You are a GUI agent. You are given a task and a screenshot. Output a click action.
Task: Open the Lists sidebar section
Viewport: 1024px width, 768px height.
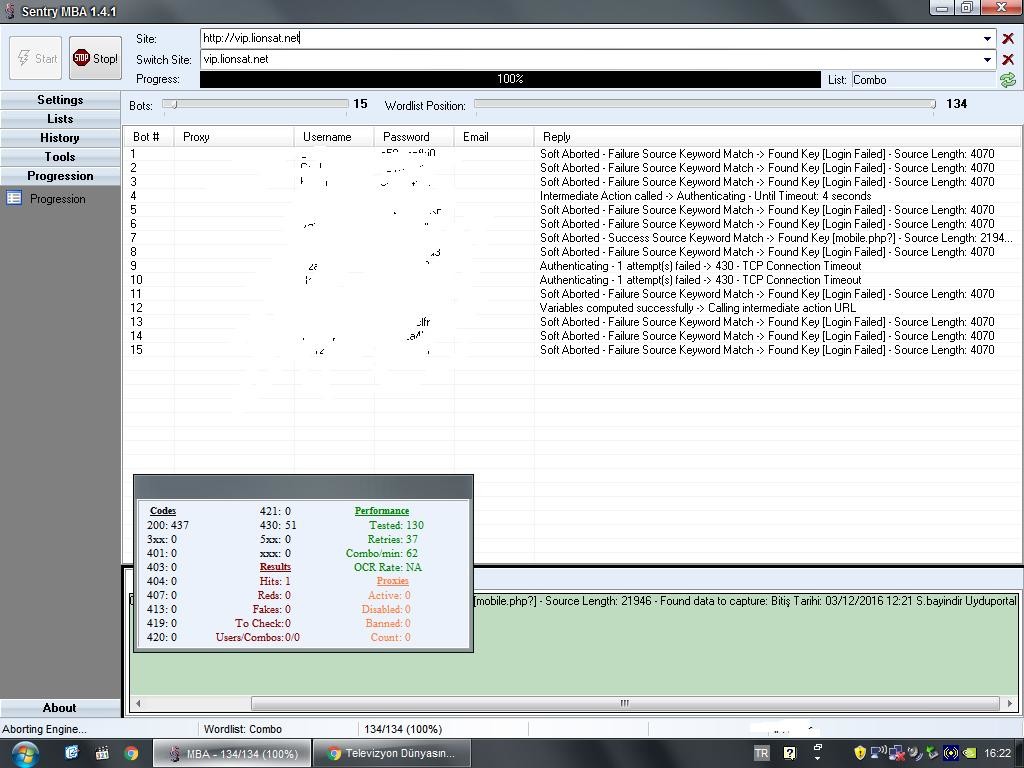pyautogui.click(x=60, y=119)
